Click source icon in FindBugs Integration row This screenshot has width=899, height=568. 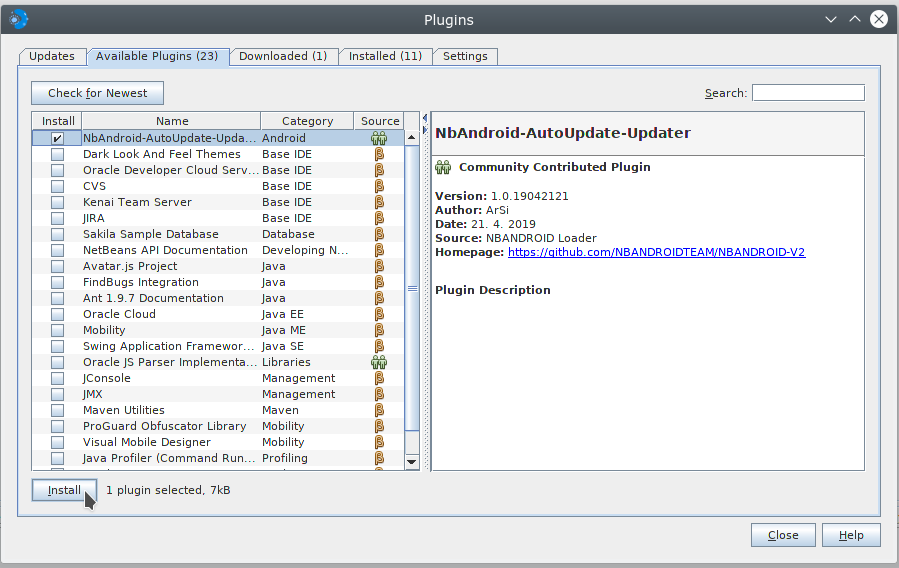click(x=379, y=282)
